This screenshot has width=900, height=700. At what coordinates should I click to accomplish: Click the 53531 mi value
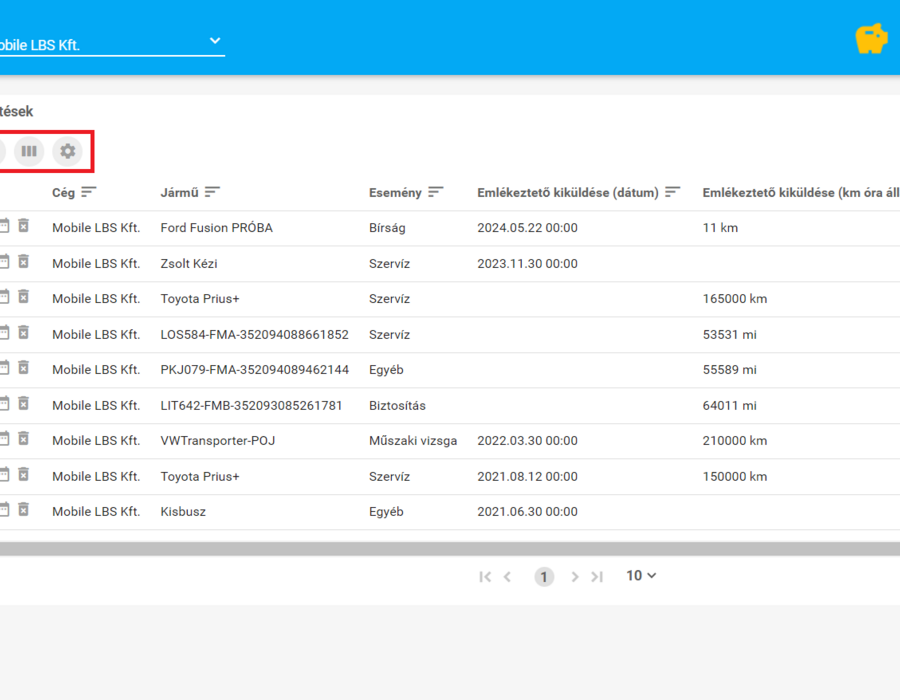(729, 335)
